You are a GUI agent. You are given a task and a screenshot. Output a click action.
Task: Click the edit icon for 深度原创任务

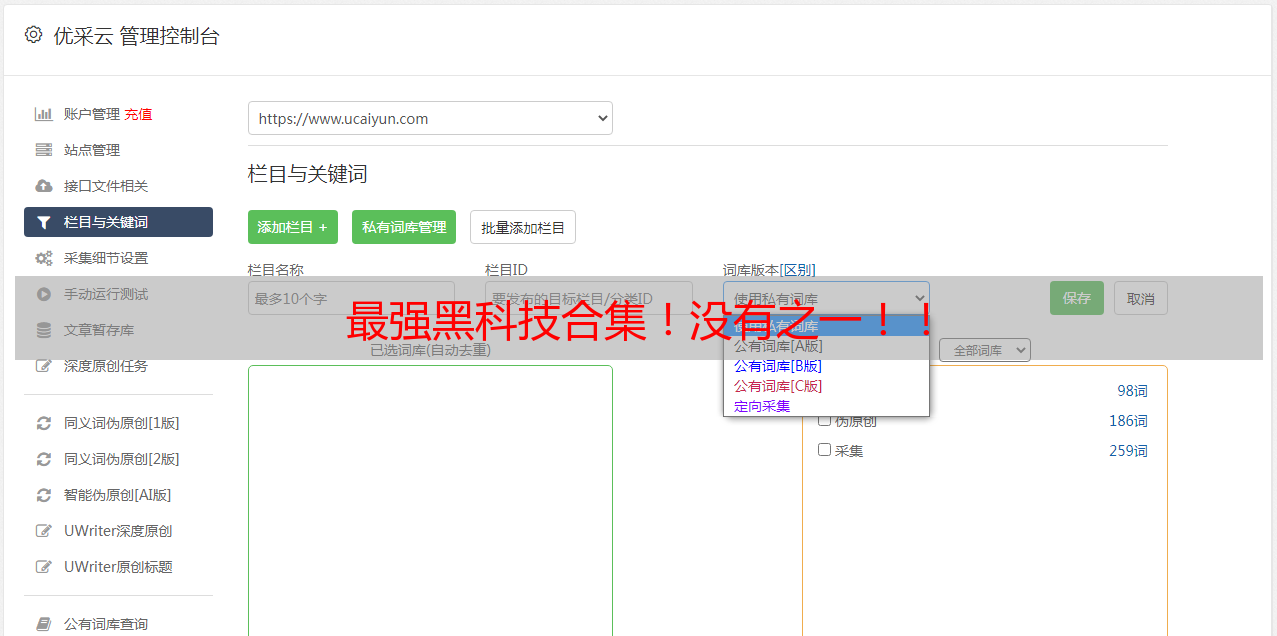[x=43, y=366]
